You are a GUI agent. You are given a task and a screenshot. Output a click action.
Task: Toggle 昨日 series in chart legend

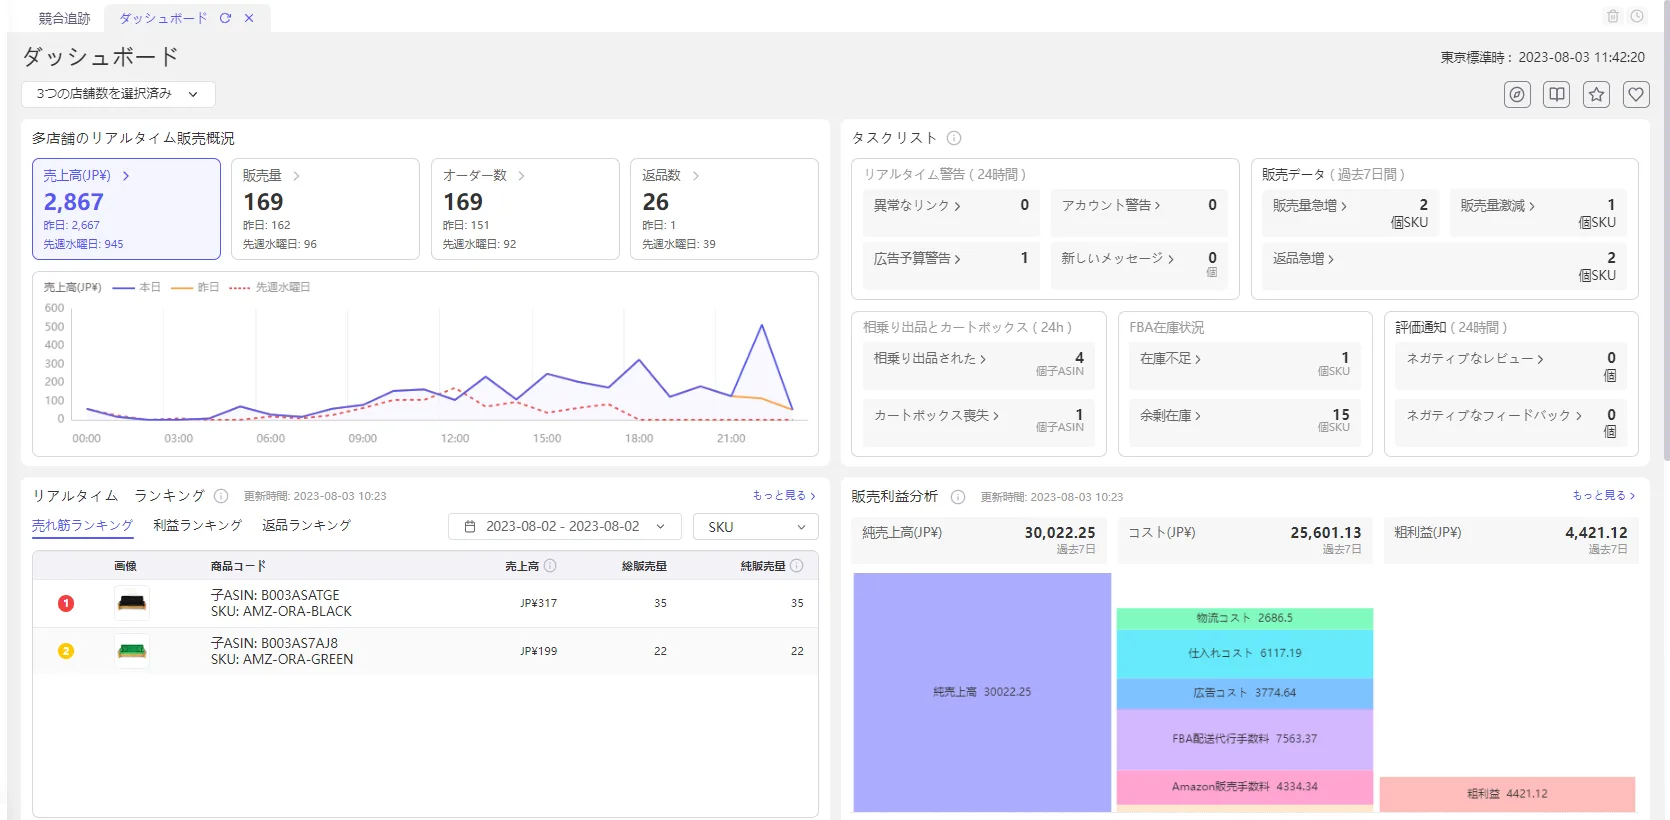[x=195, y=287]
